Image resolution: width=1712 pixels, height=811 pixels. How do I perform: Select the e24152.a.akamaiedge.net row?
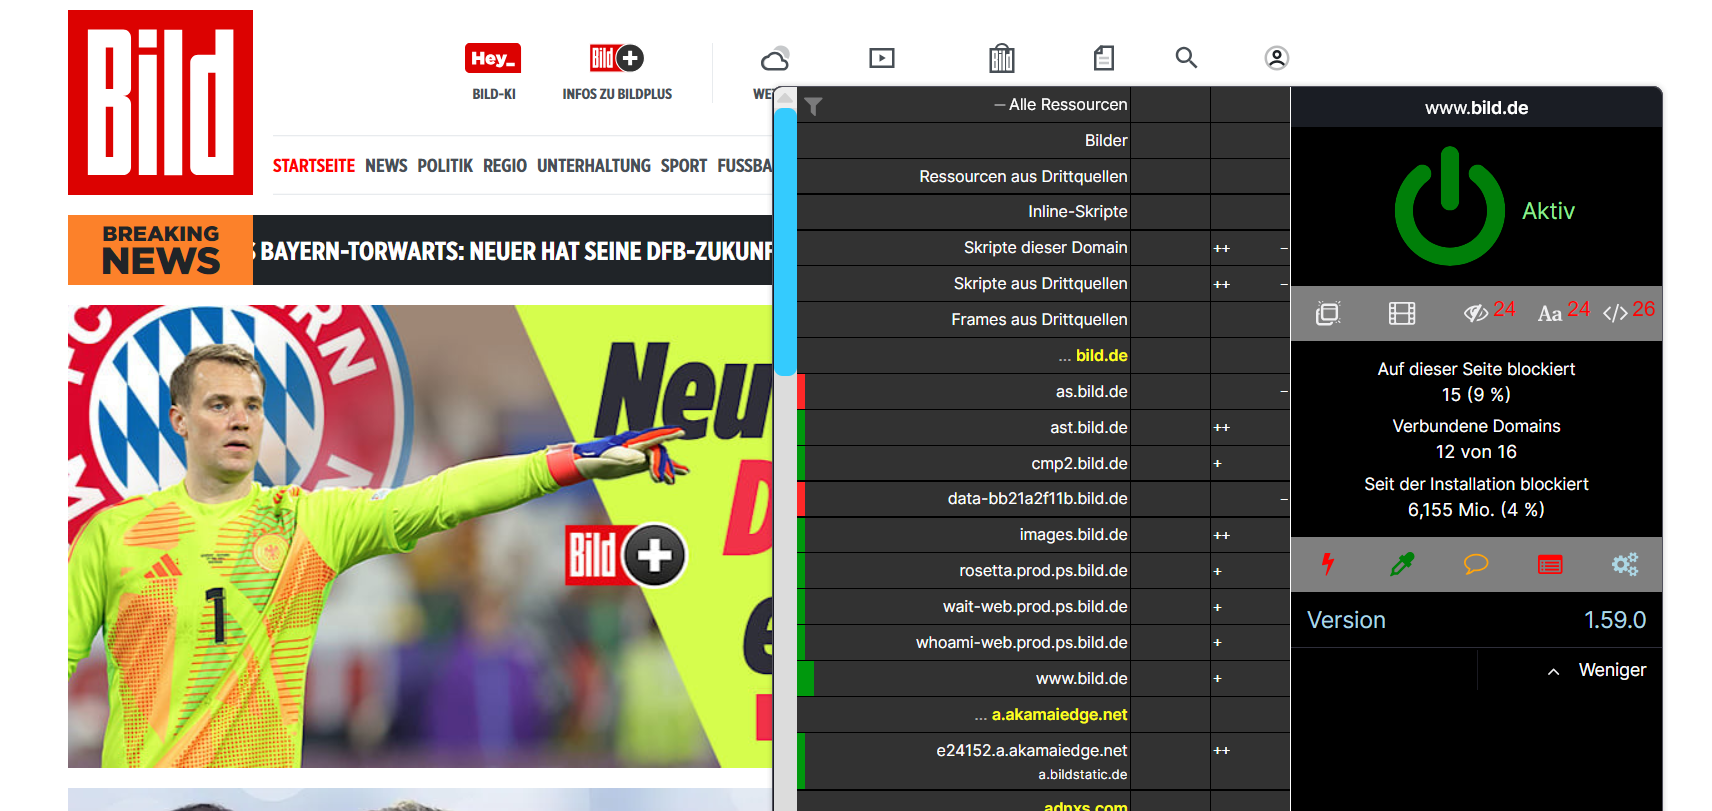[1043, 761]
